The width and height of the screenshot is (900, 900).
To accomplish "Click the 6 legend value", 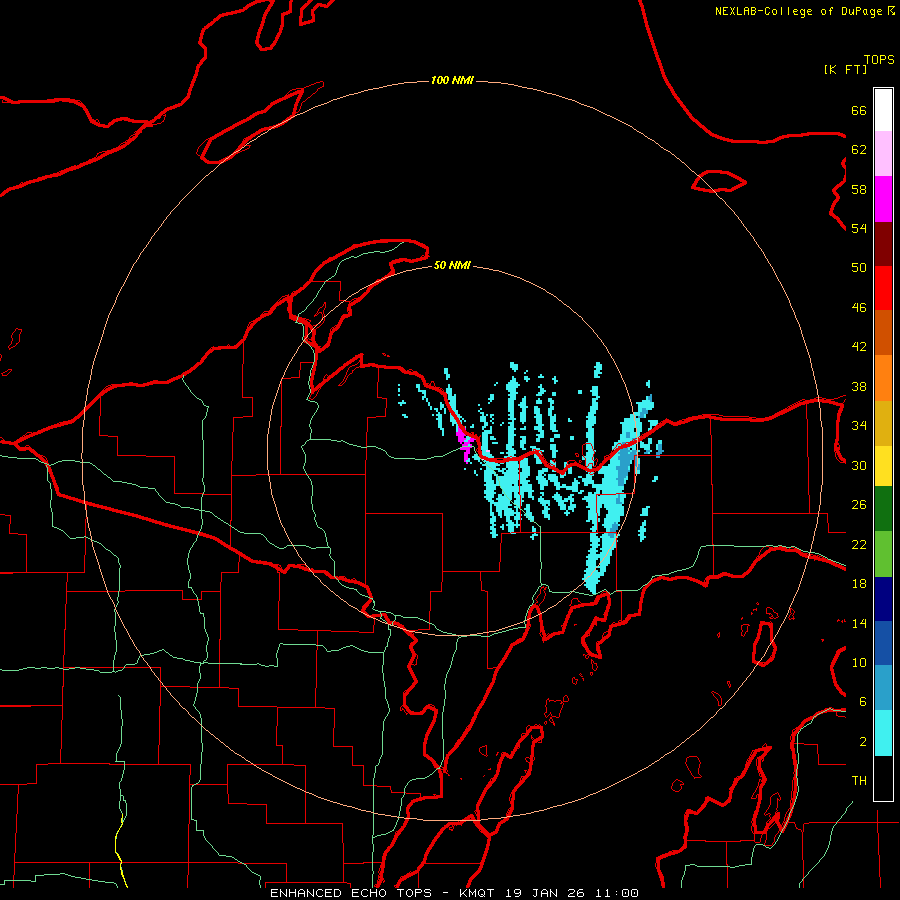I will pos(862,702).
